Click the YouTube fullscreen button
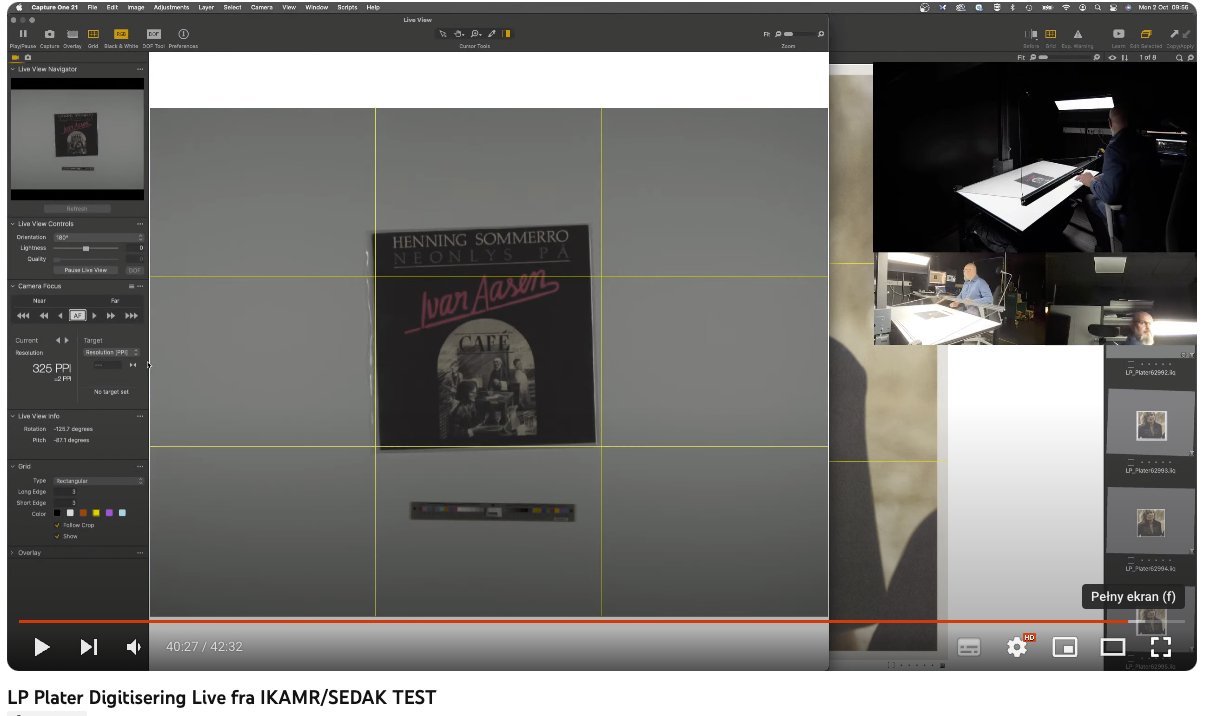 [x=1160, y=647]
